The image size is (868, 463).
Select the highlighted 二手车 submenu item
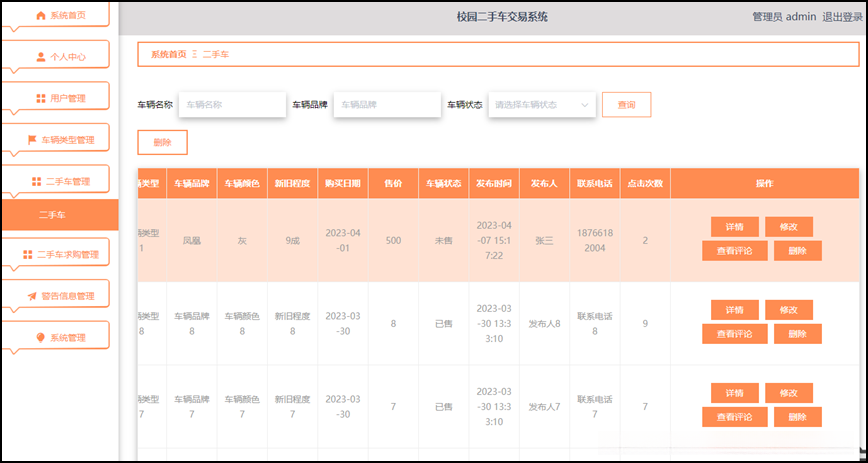[x=60, y=215]
